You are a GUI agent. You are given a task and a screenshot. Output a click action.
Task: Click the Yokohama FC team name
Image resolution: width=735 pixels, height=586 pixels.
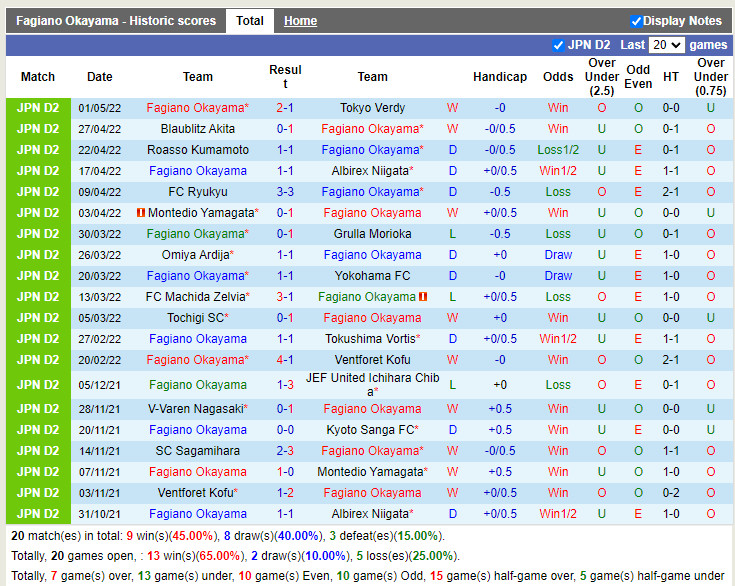pos(372,276)
